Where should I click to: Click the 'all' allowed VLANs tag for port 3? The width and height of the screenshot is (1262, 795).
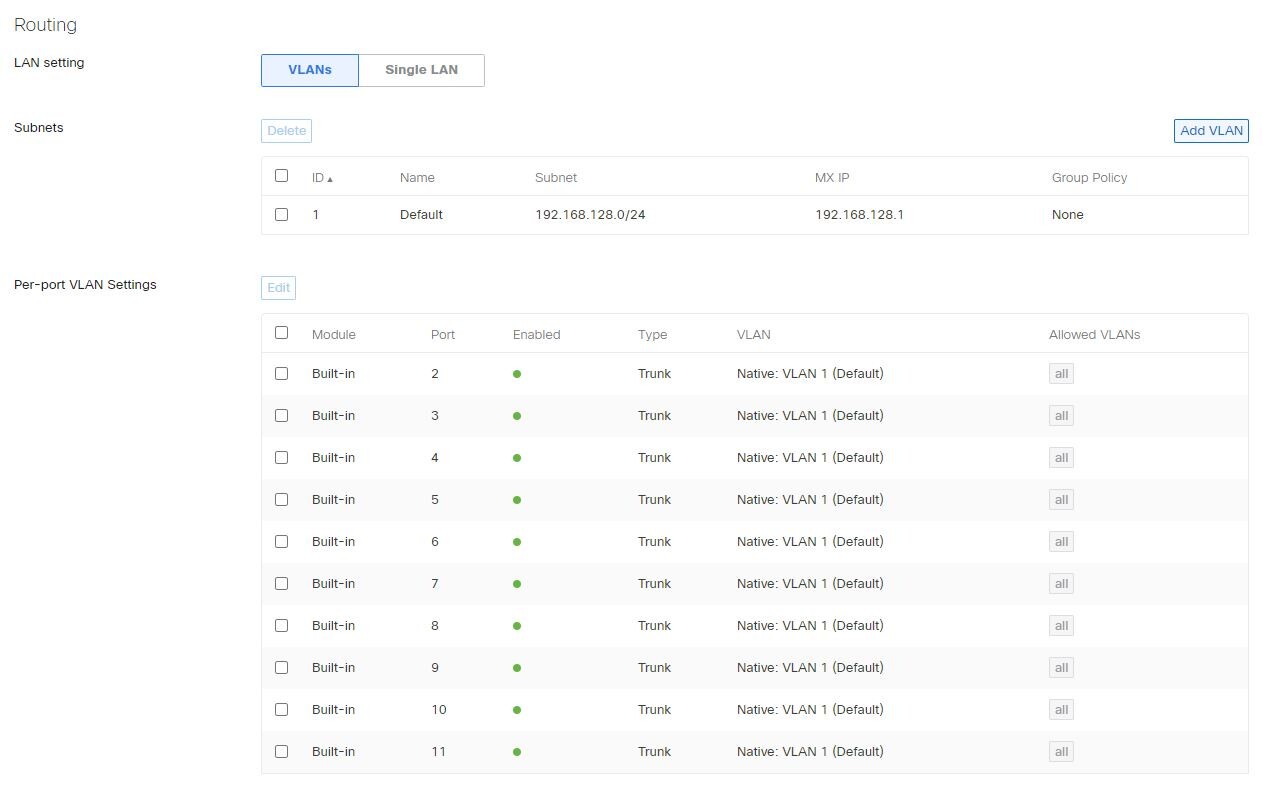(1061, 416)
